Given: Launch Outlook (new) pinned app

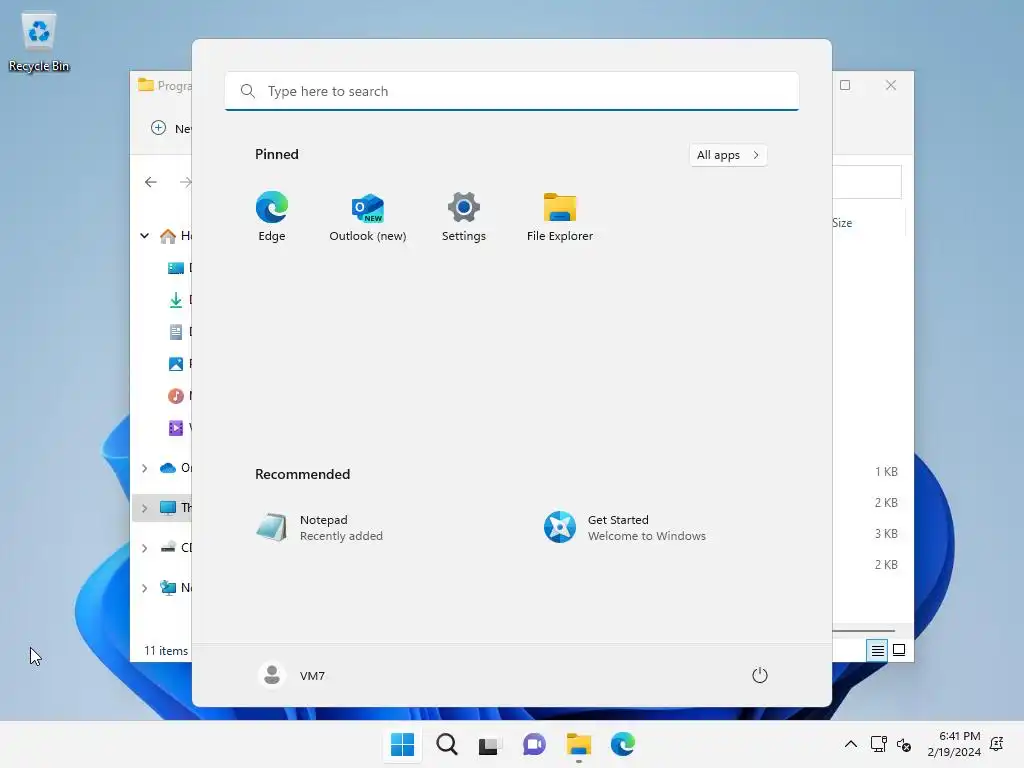Looking at the screenshot, I should coord(368,217).
